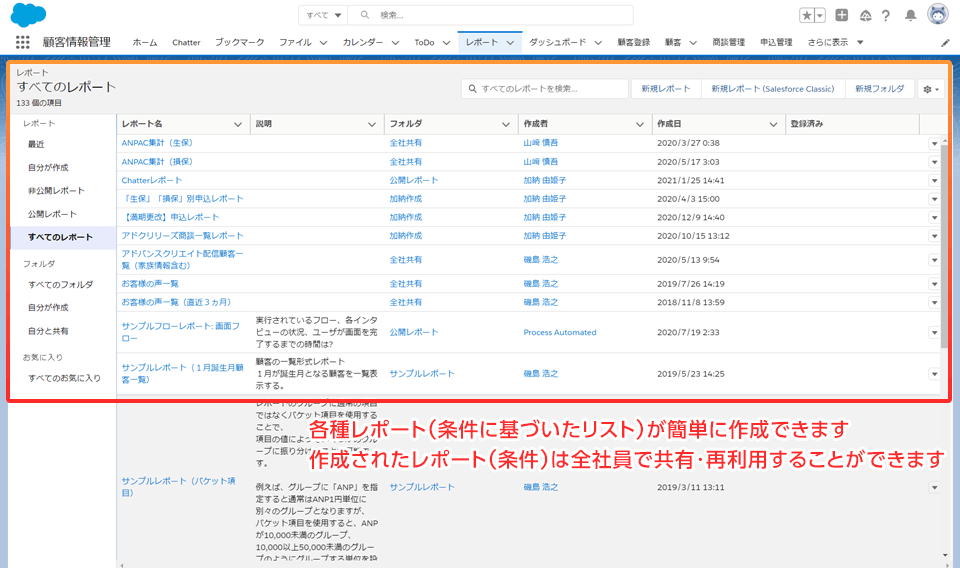Screen dimensions: 960x568
Task: Click the pencil icon to edit navigation
Action: click(x=946, y=43)
